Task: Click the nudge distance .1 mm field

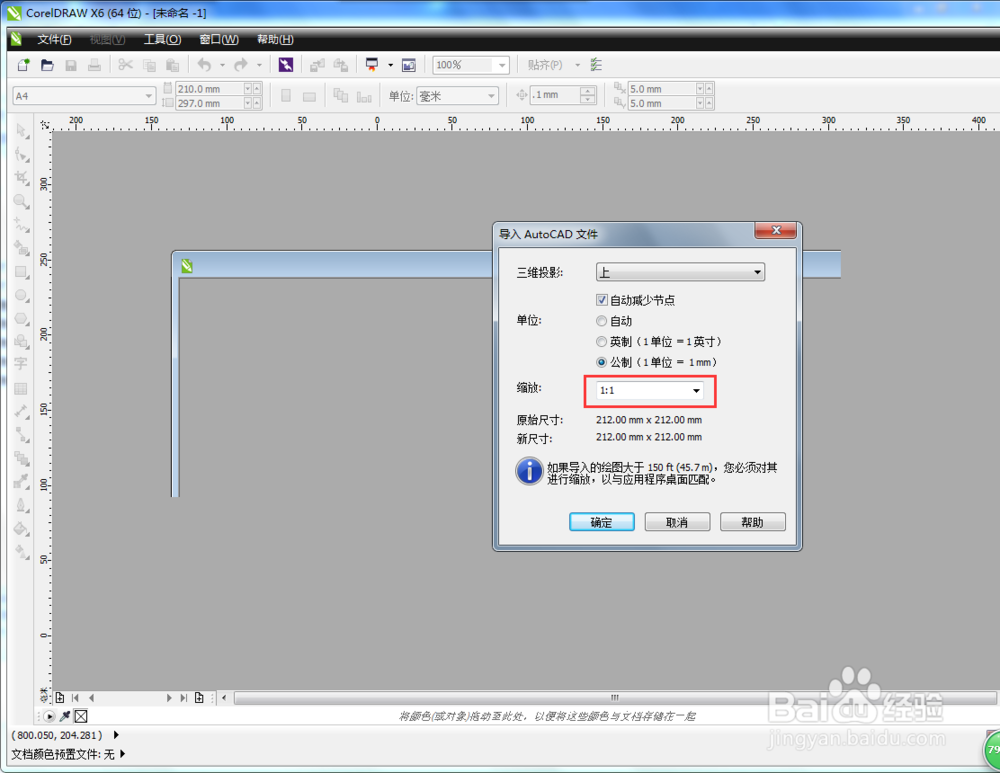Action: pyautogui.click(x=555, y=95)
